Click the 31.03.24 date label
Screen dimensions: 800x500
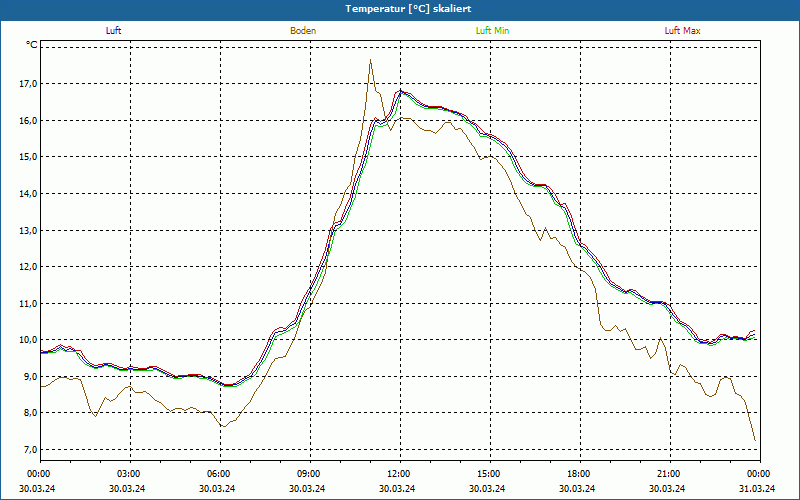point(757,488)
